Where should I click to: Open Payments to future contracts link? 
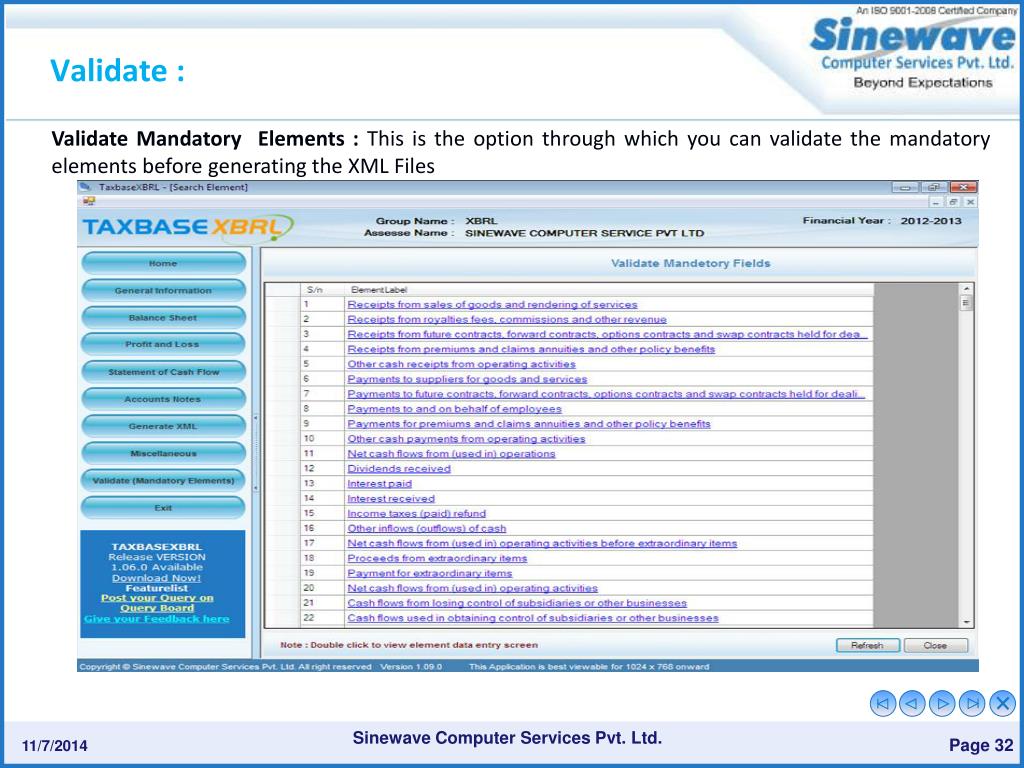pos(606,394)
